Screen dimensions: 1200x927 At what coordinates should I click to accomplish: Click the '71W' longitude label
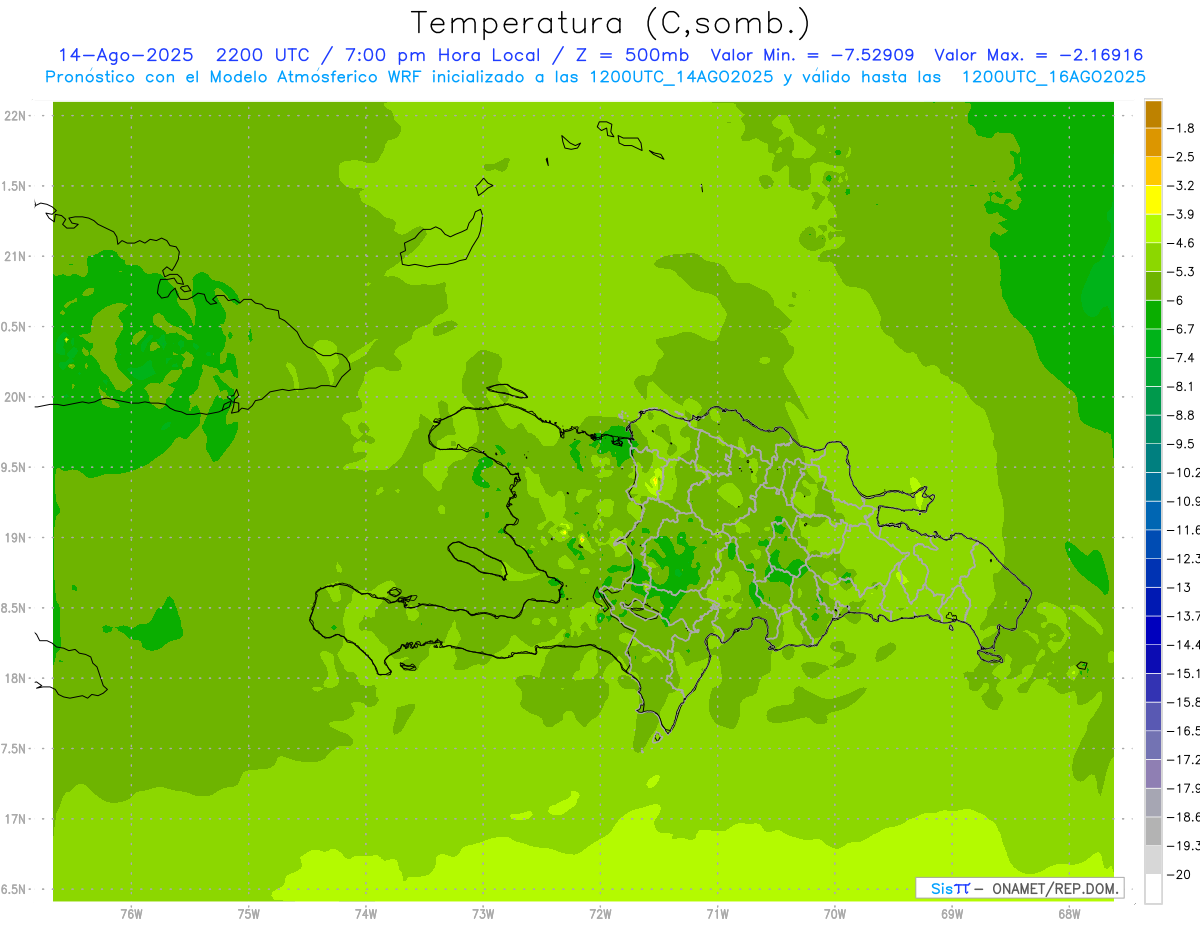718,914
